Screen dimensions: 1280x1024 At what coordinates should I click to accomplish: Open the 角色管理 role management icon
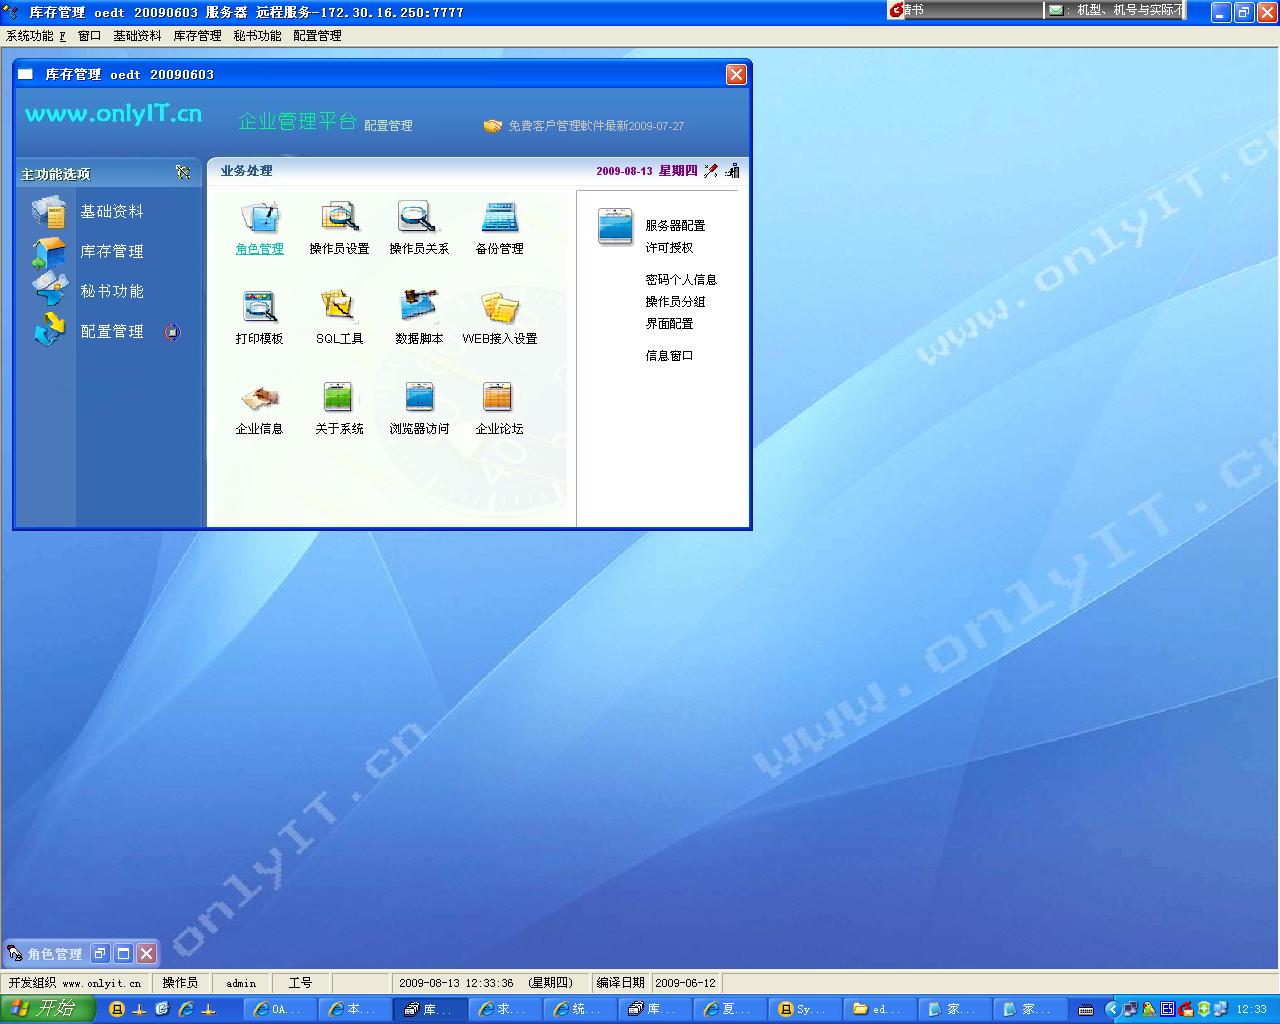[259, 218]
